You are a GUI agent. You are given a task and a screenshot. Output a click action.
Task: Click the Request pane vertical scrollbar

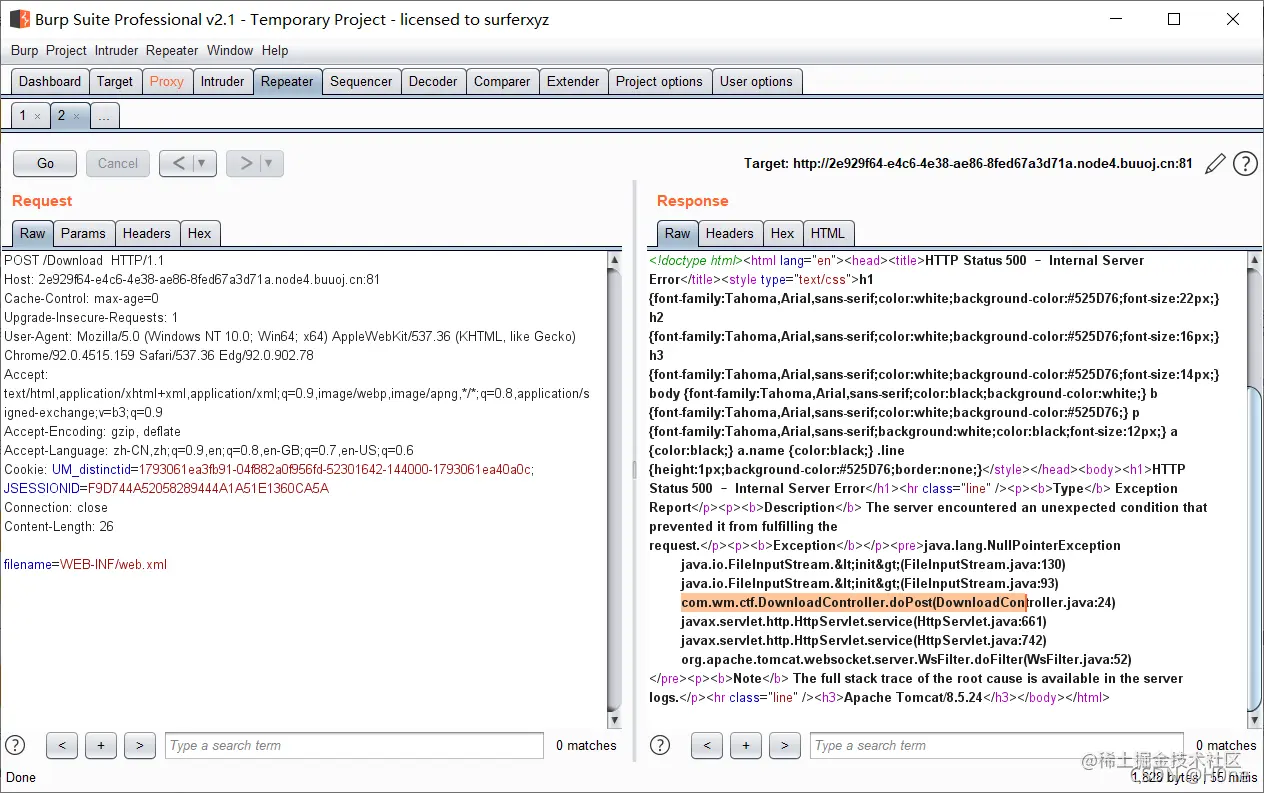(x=615, y=490)
